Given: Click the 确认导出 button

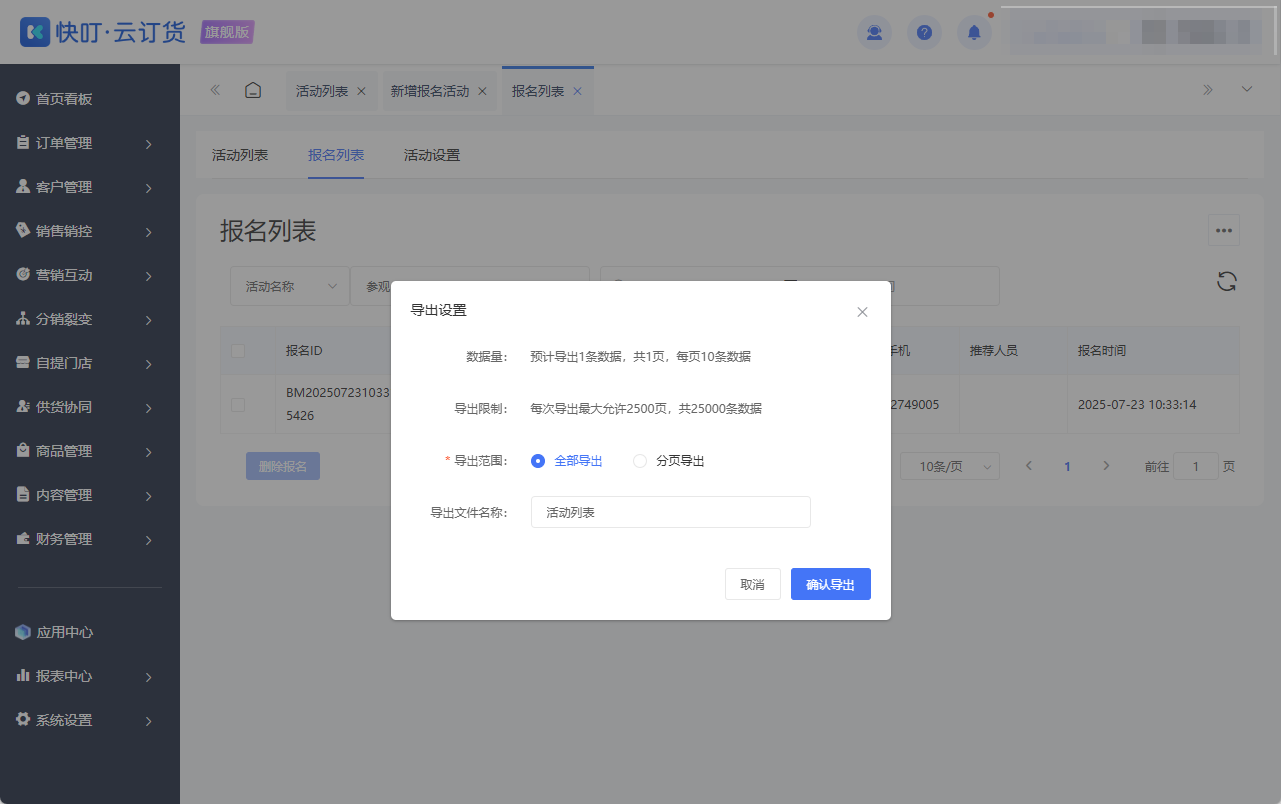Looking at the screenshot, I should tap(831, 584).
